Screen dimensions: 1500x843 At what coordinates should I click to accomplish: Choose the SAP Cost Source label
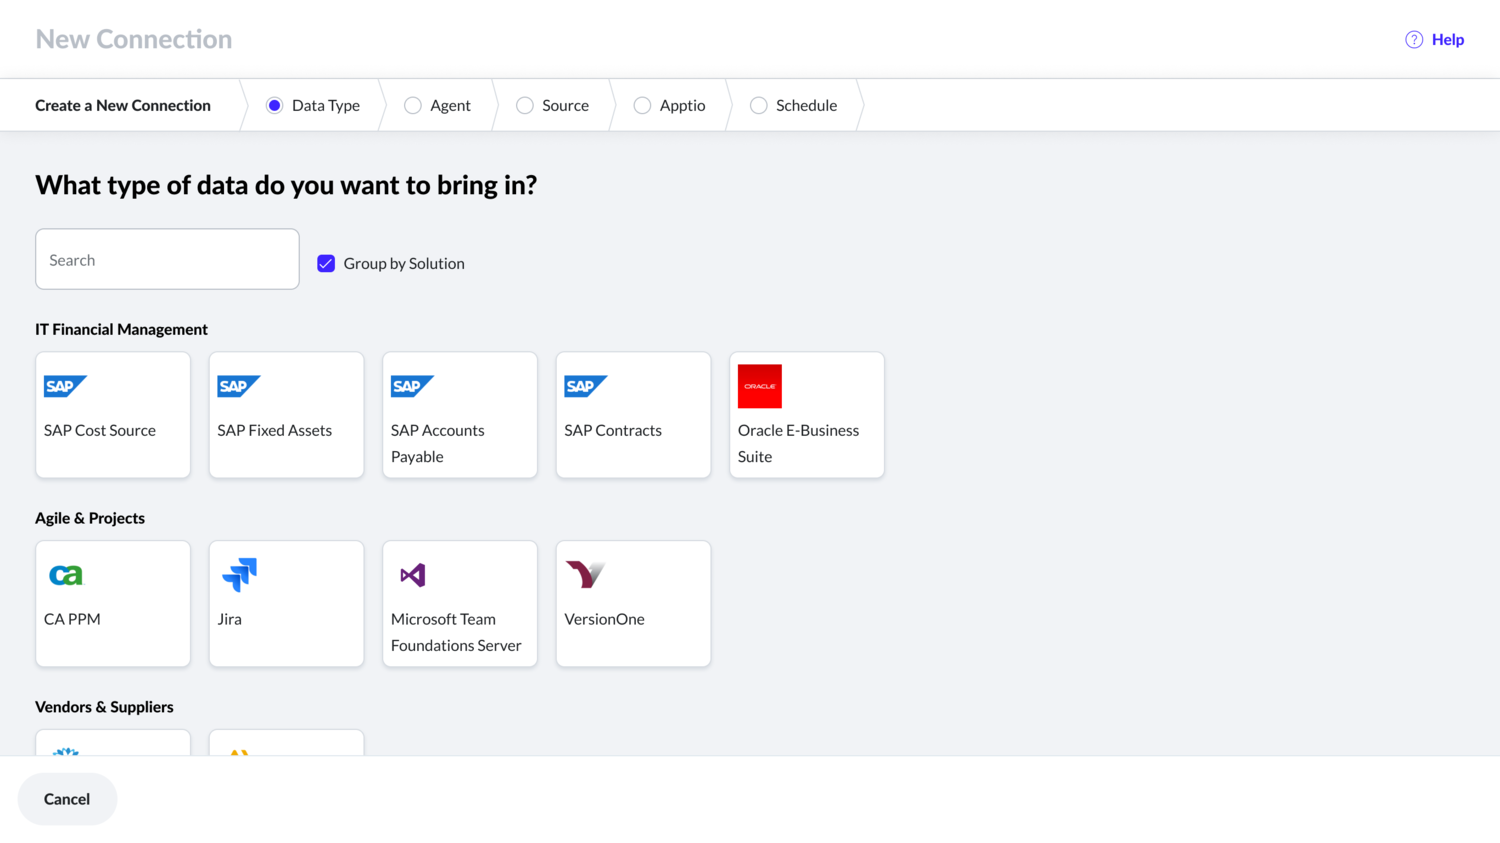click(100, 430)
